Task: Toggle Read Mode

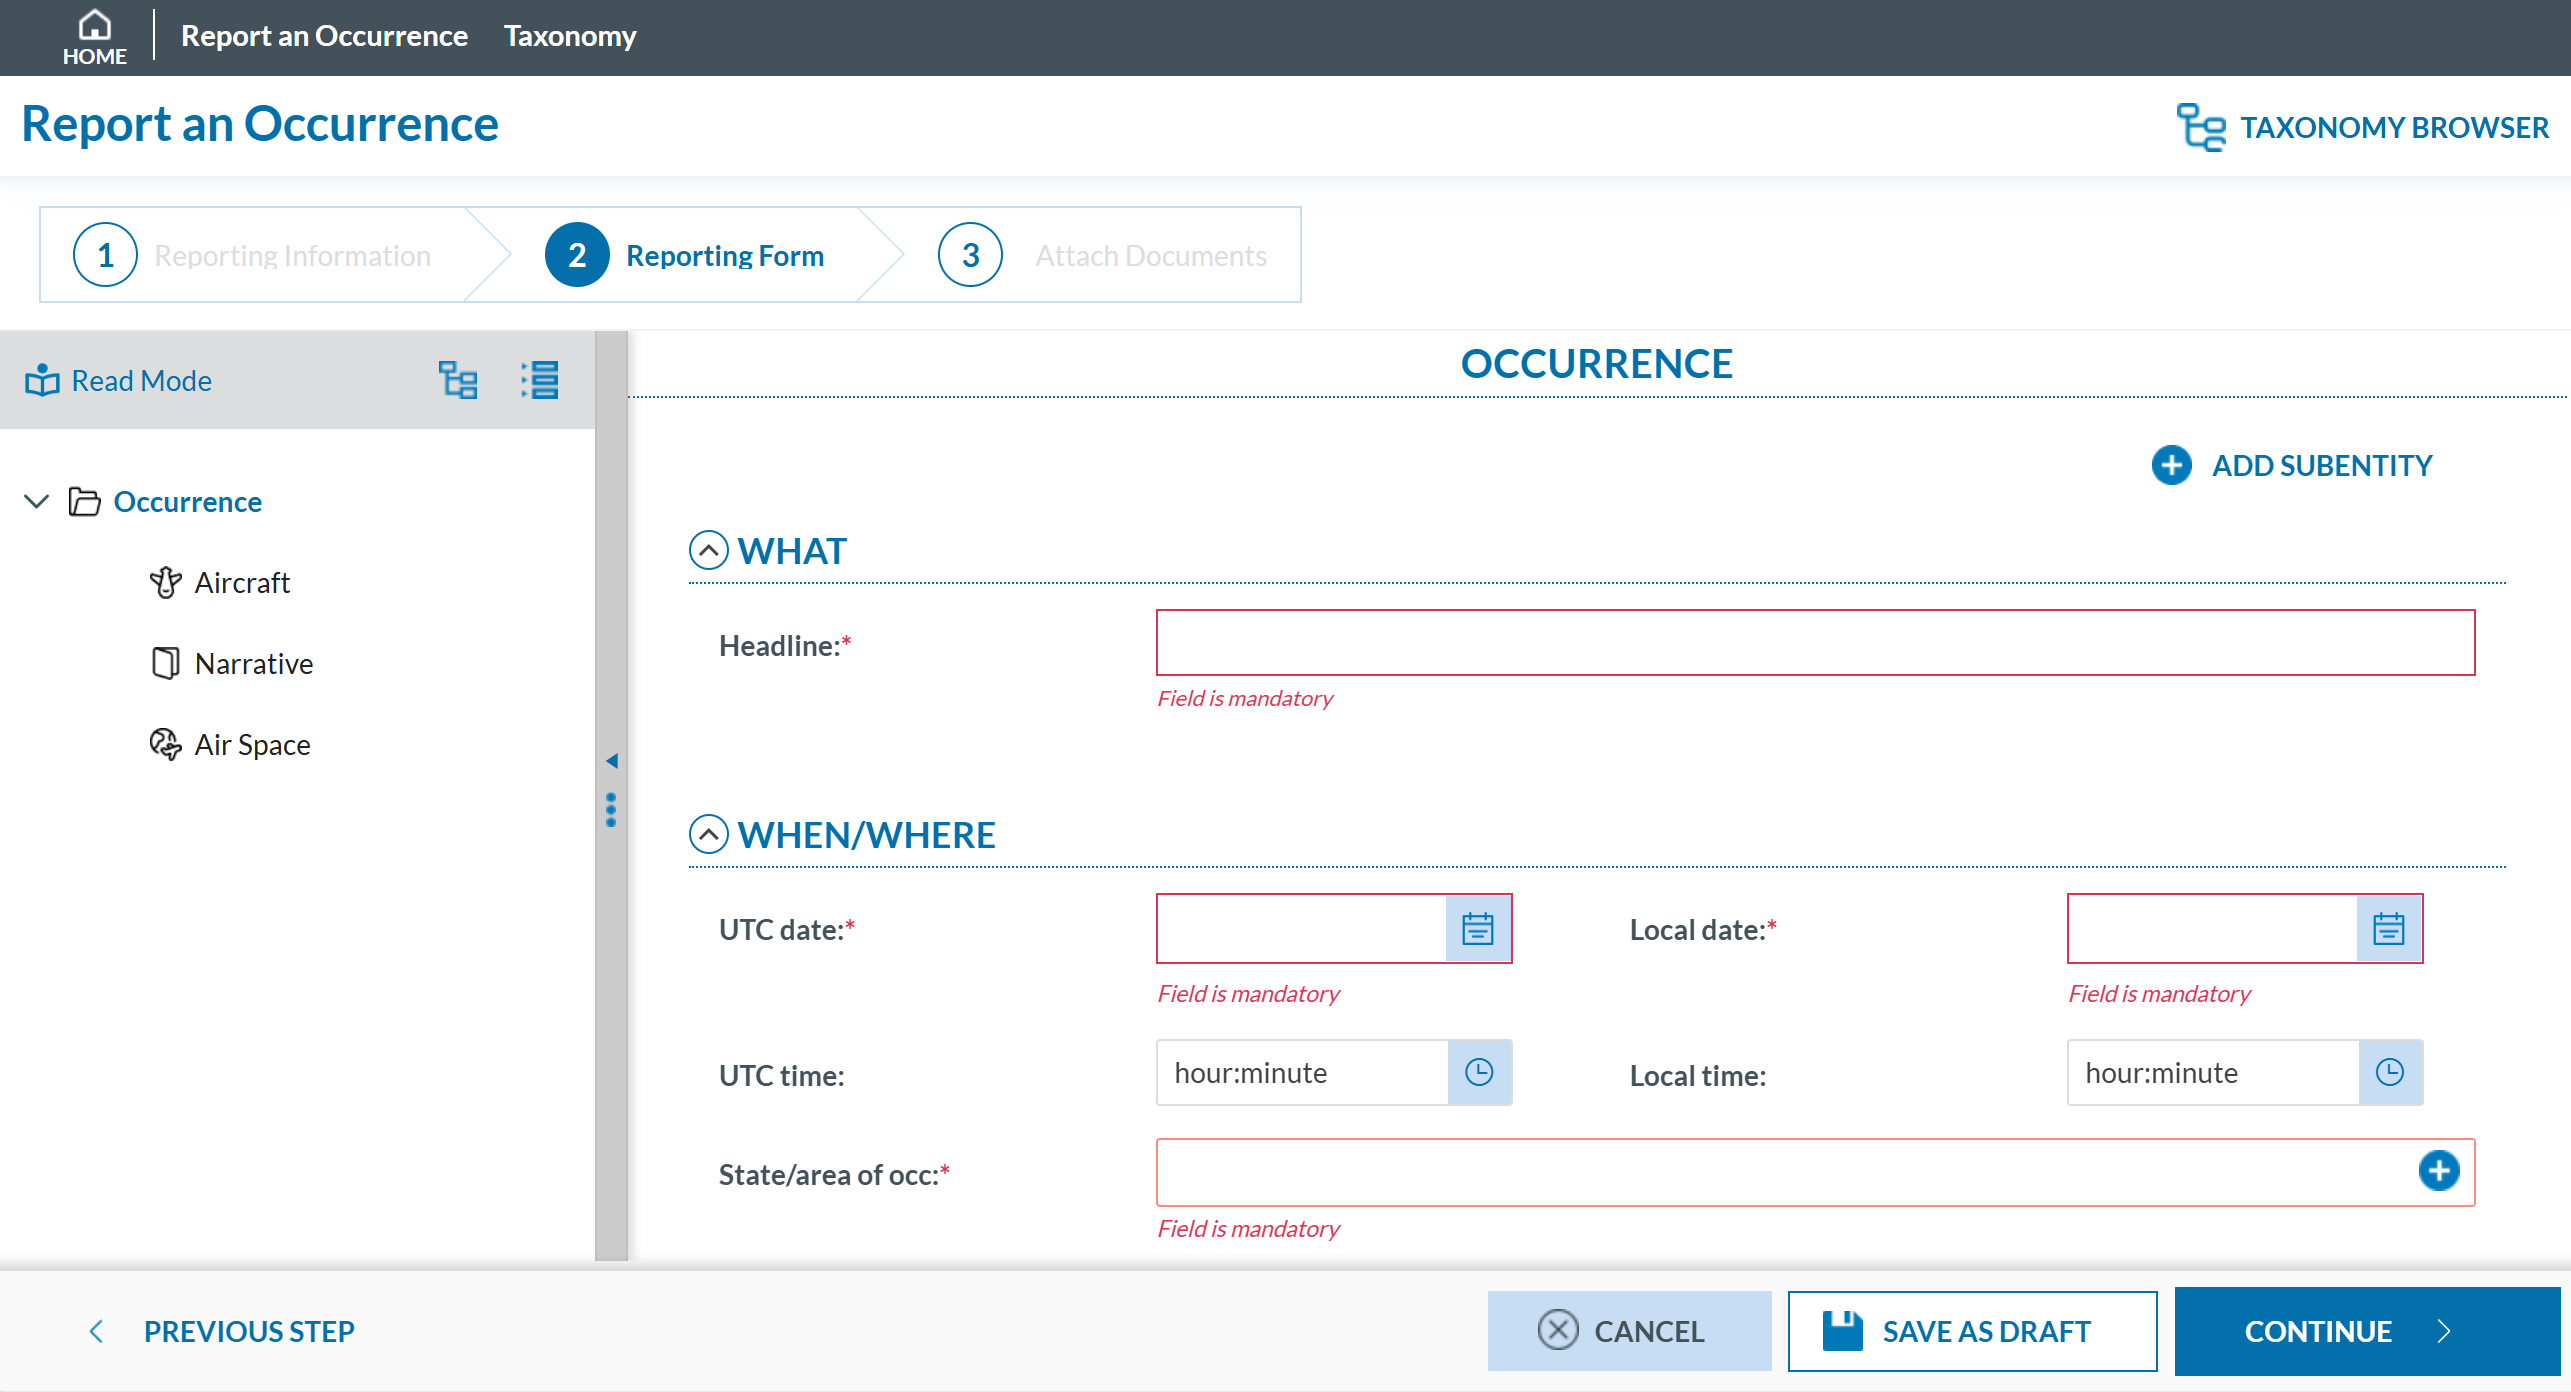Action: point(118,380)
